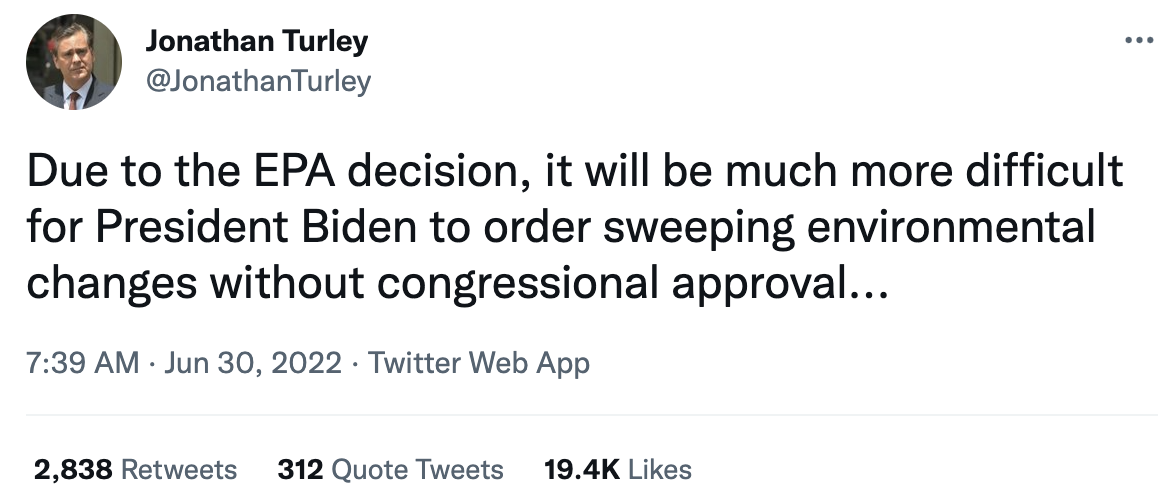Open the three-dot more options menu
The height and width of the screenshot is (500, 1166).
(x=1133, y=42)
